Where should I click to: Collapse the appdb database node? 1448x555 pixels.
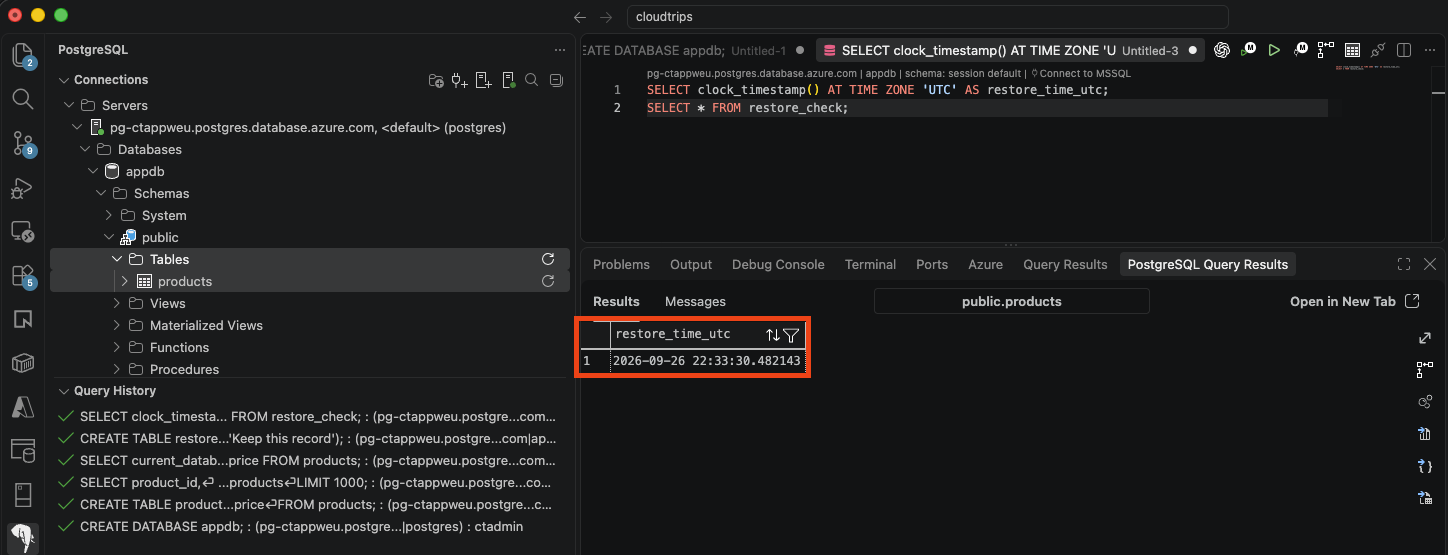tap(93, 171)
